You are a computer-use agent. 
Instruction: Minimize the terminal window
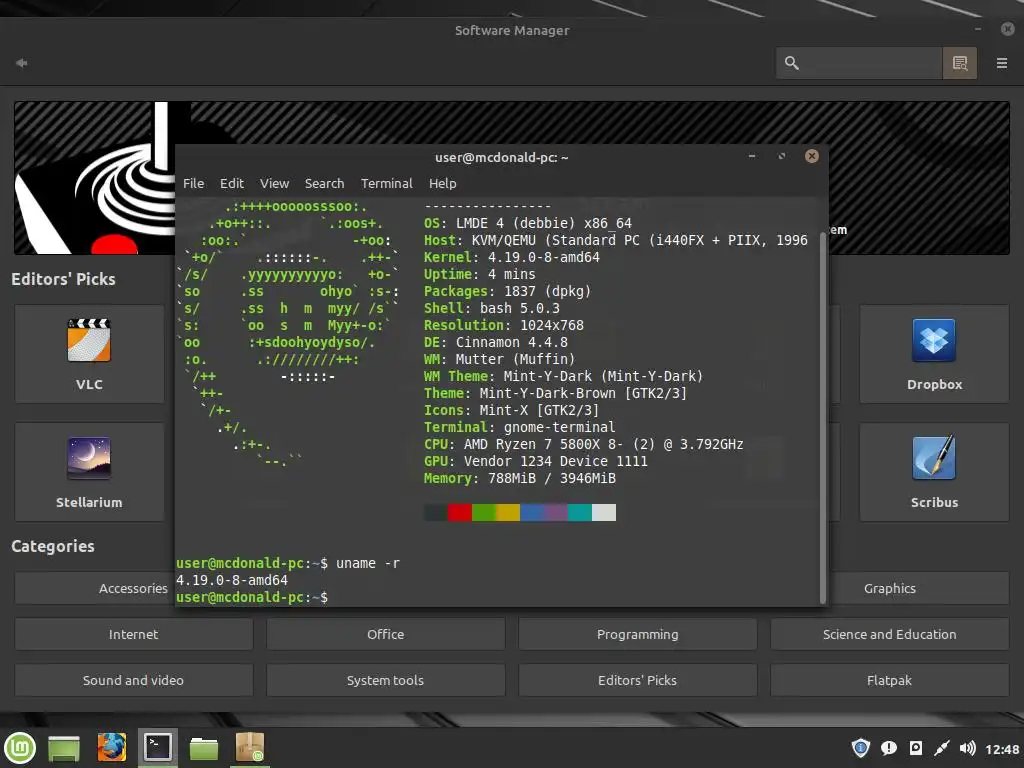(x=752, y=156)
